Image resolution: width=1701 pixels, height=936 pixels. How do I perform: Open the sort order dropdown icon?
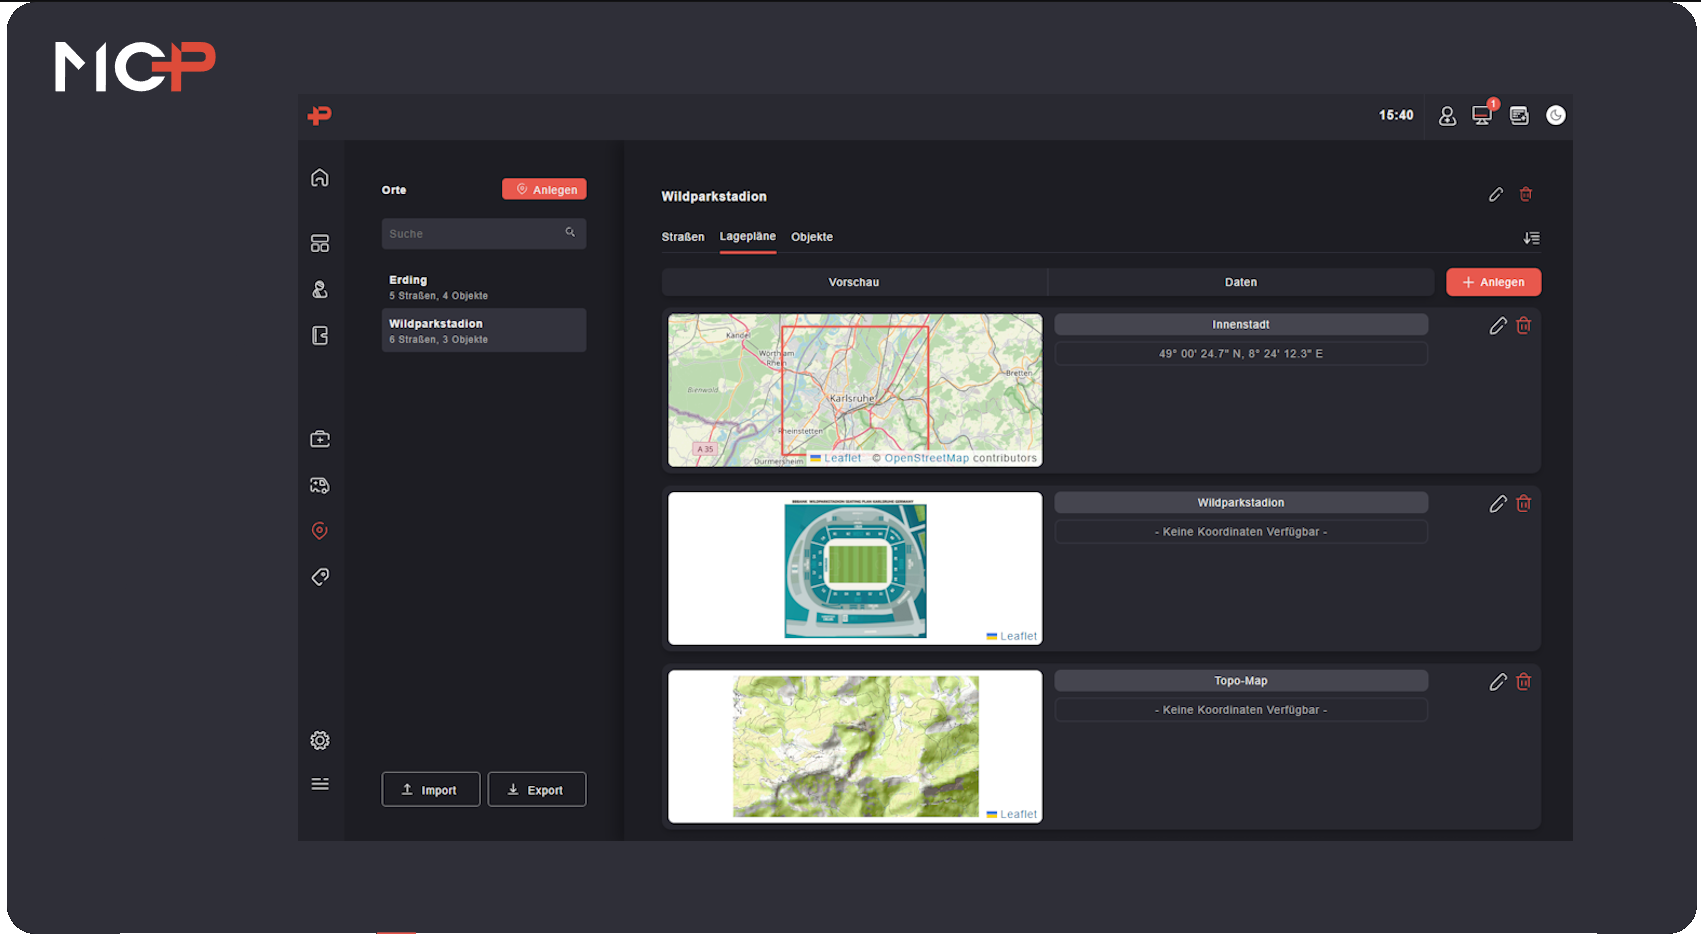pos(1531,238)
